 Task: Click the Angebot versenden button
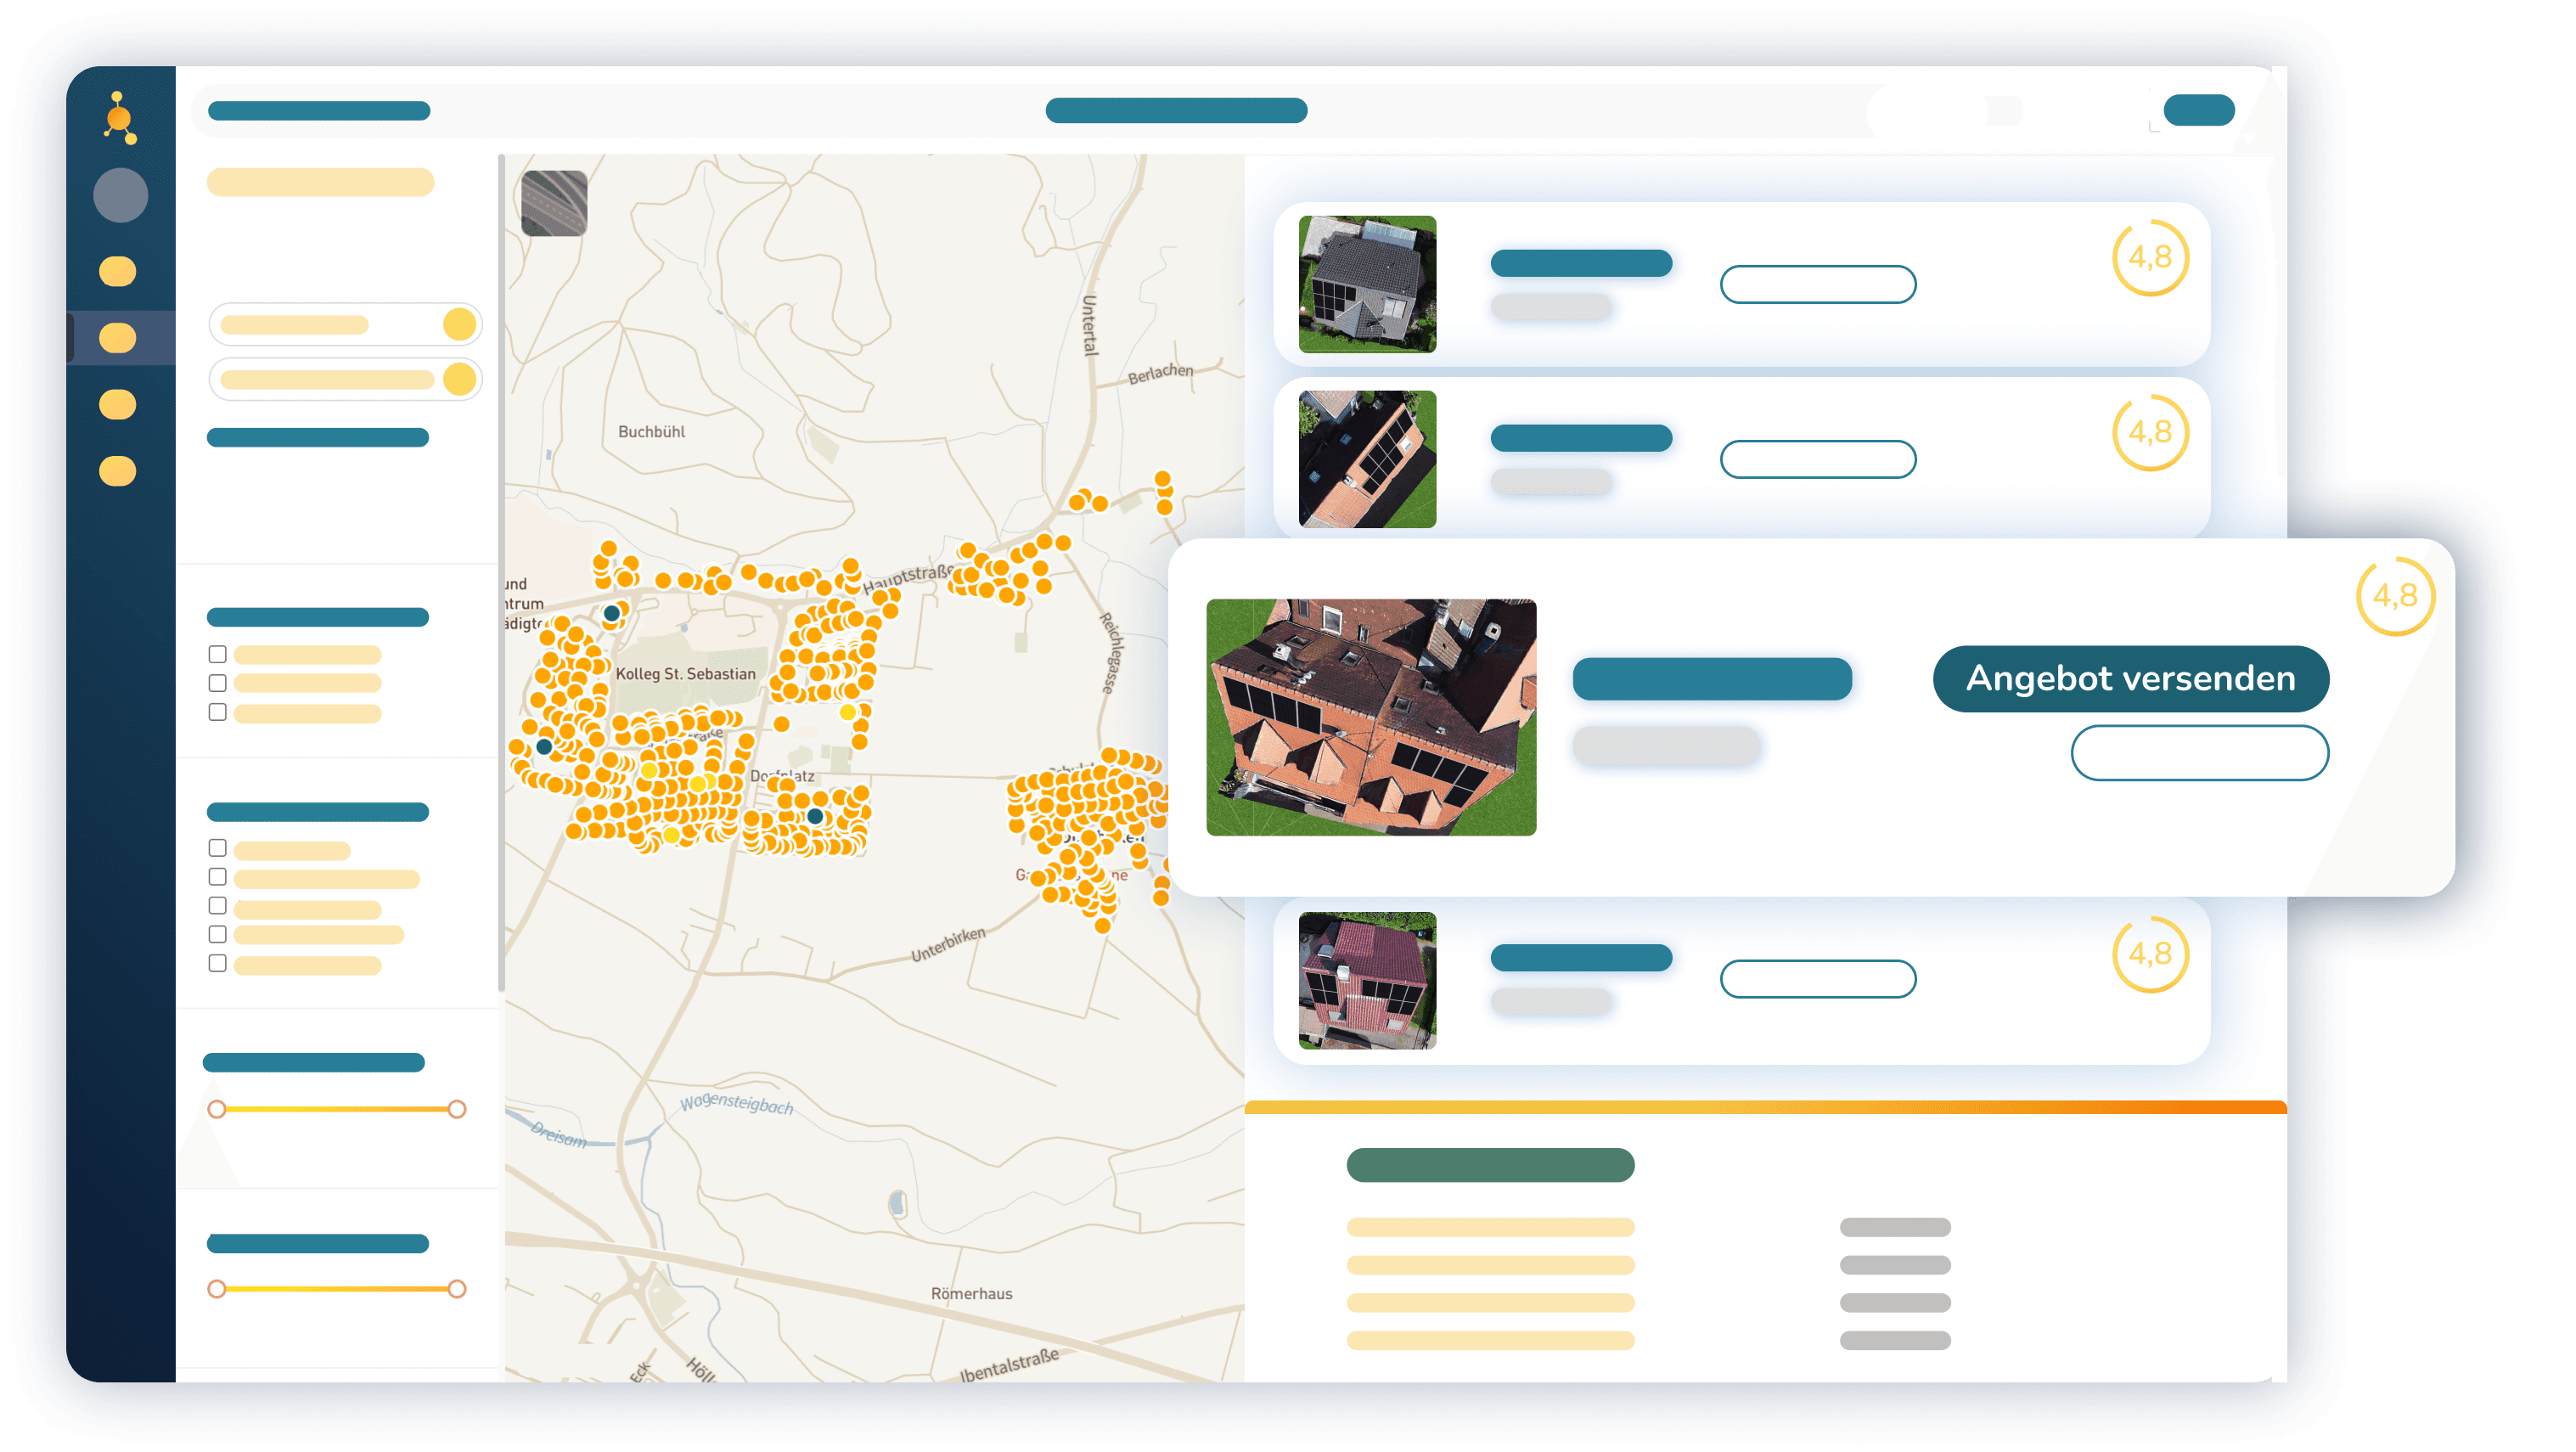(2130, 678)
